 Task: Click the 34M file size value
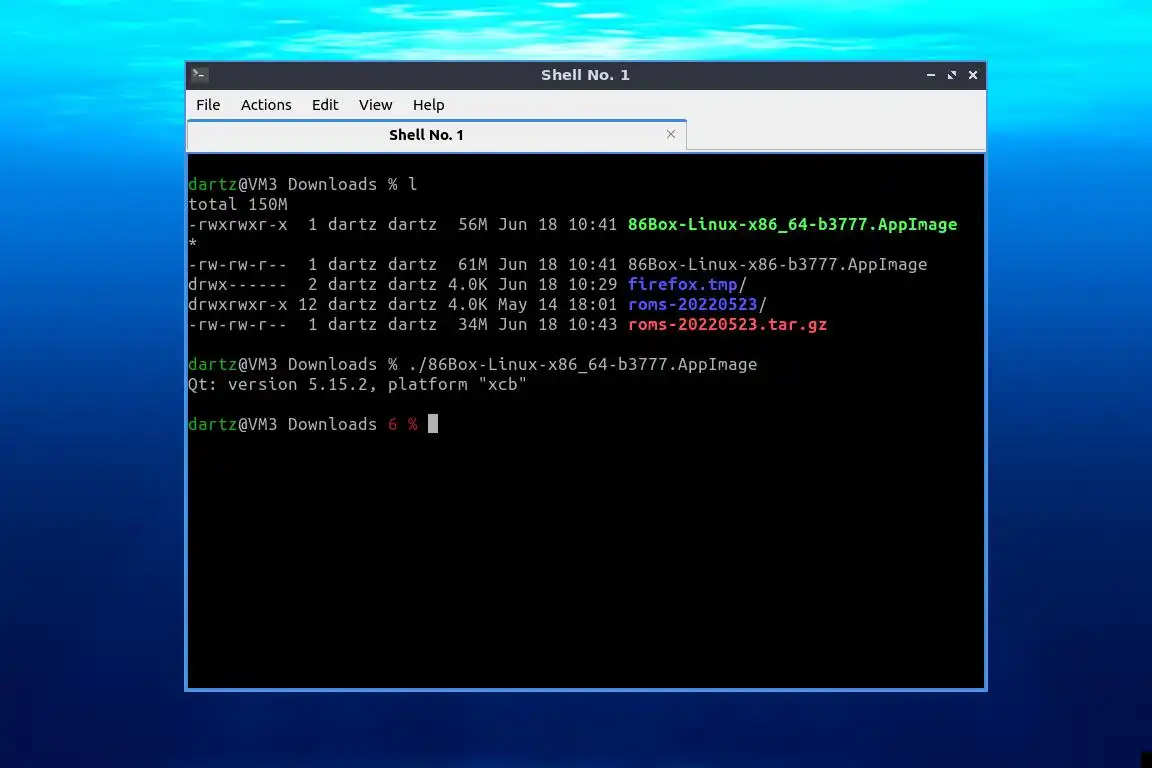coord(472,324)
